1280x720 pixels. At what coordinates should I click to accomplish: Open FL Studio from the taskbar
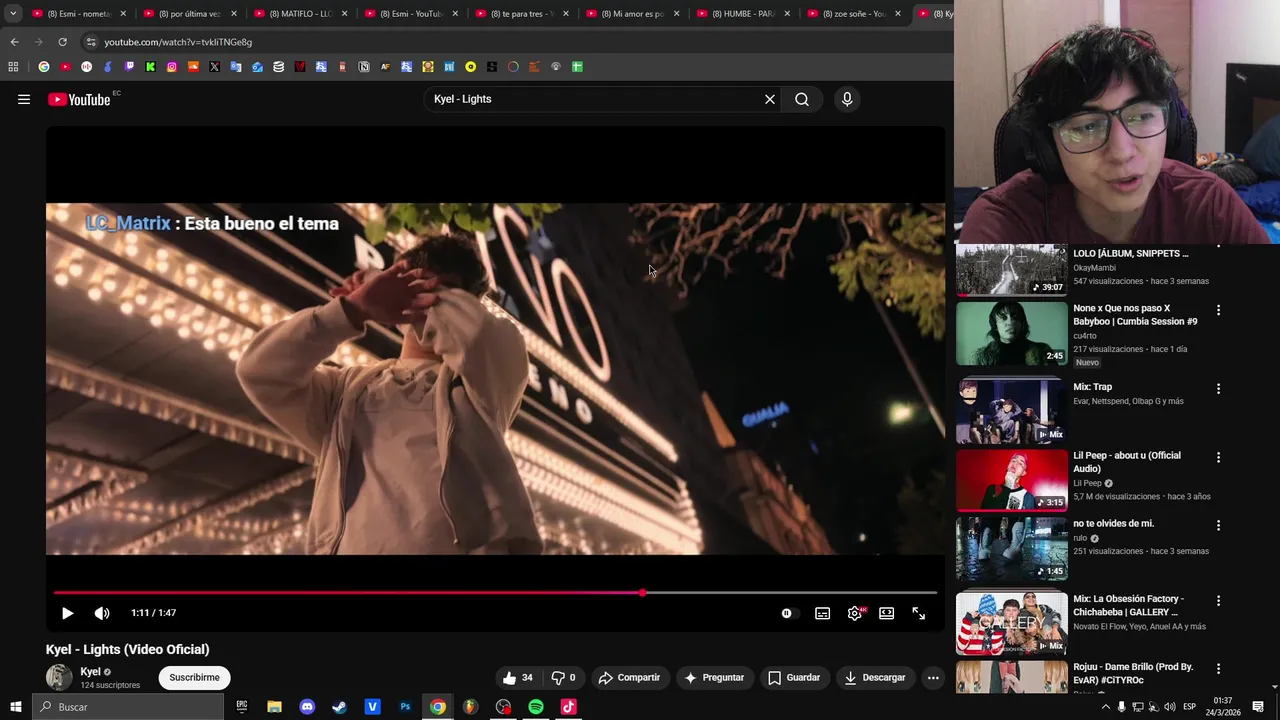pos(470,707)
